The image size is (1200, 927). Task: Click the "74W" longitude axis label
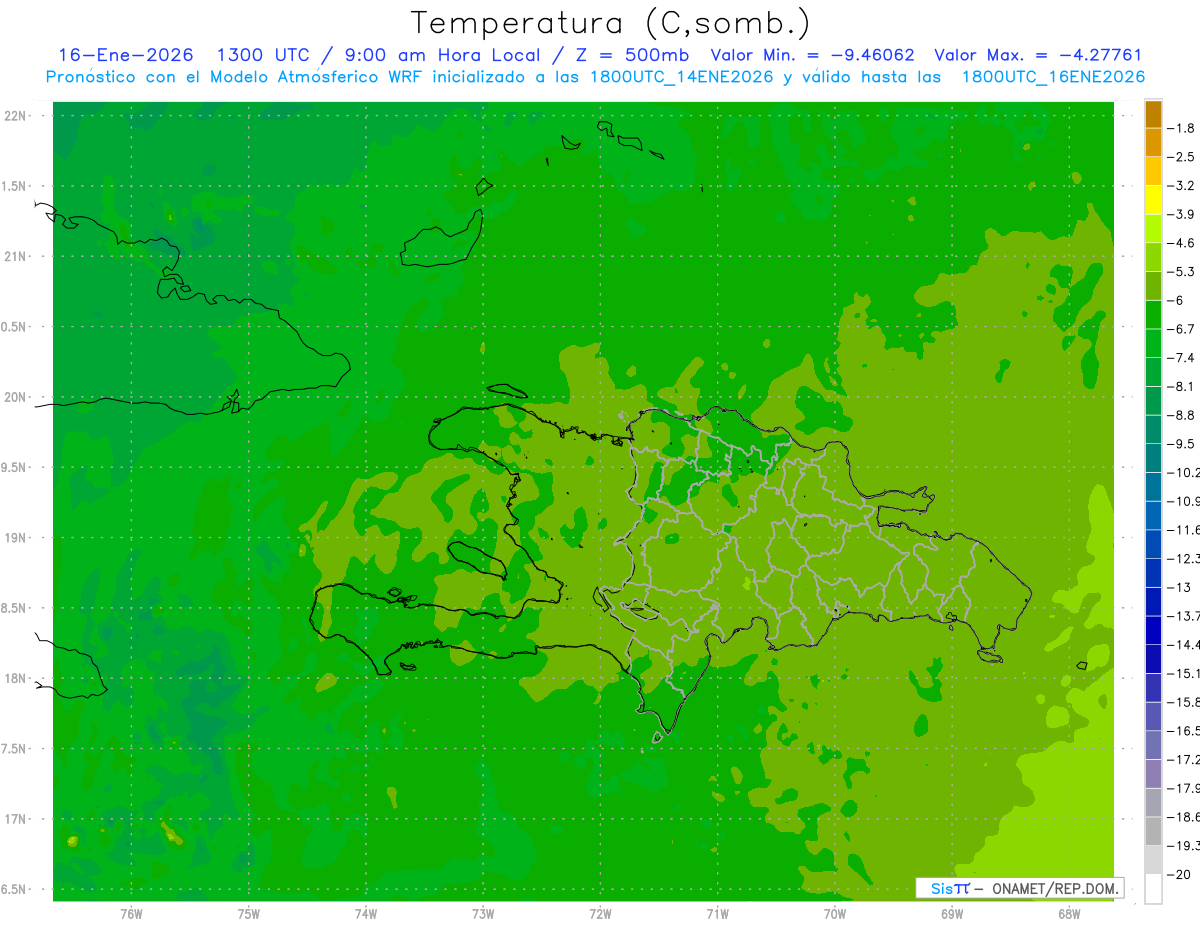coord(365,914)
